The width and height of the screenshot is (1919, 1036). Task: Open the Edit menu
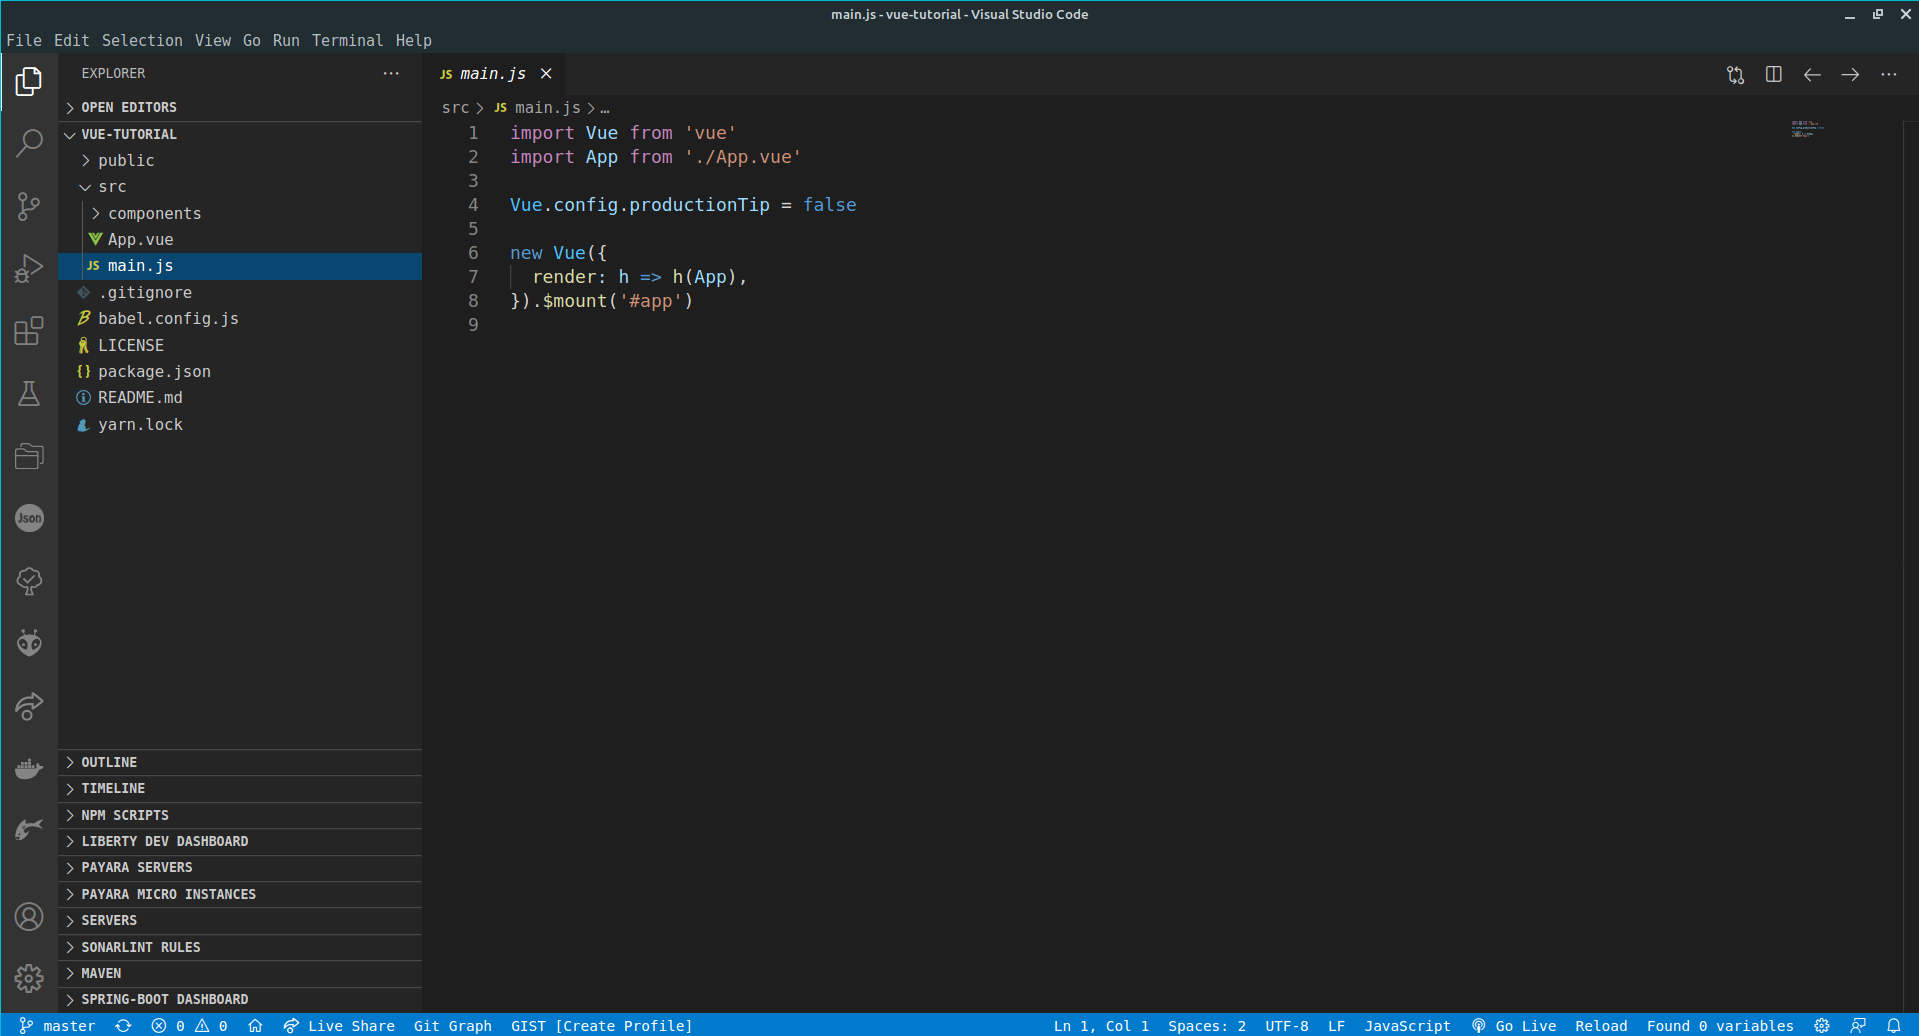pos(71,40)
